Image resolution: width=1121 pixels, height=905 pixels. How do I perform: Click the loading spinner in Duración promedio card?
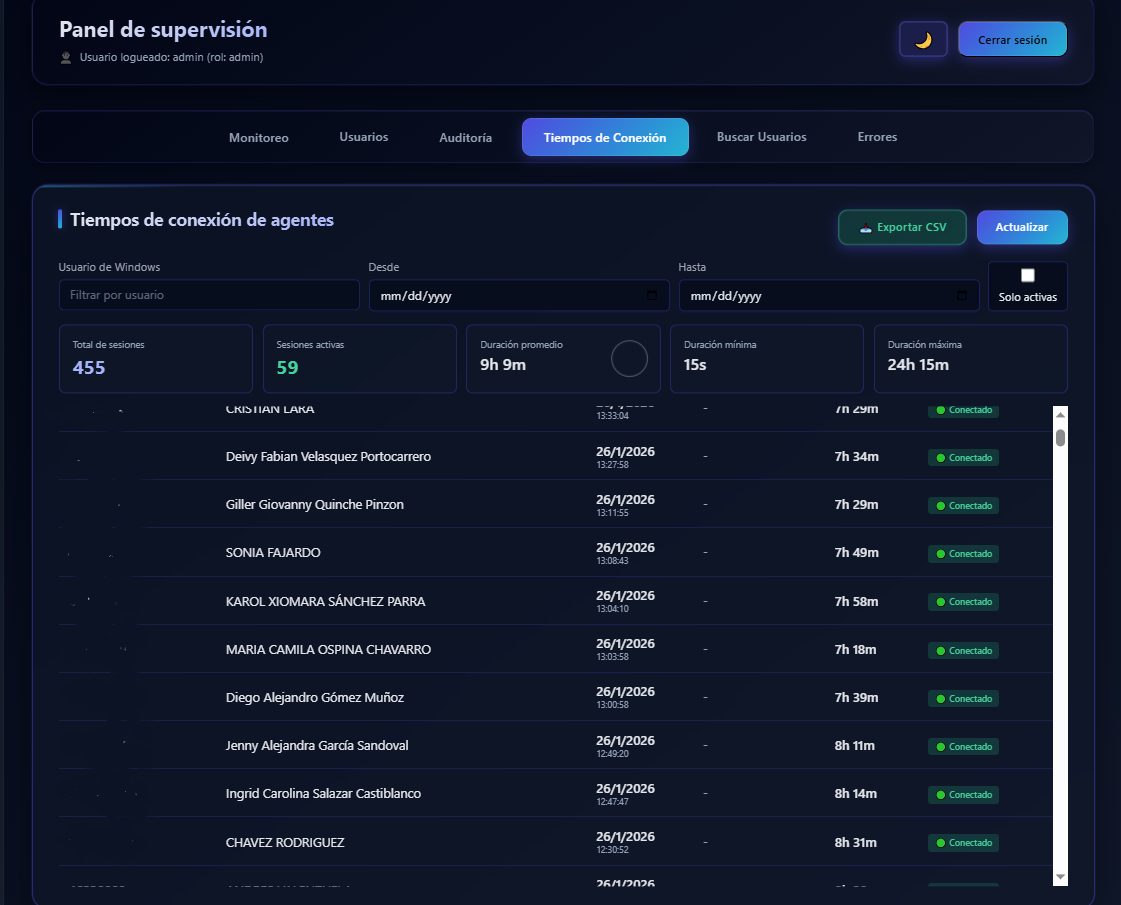pyautogui.click(x=630, y=358)
